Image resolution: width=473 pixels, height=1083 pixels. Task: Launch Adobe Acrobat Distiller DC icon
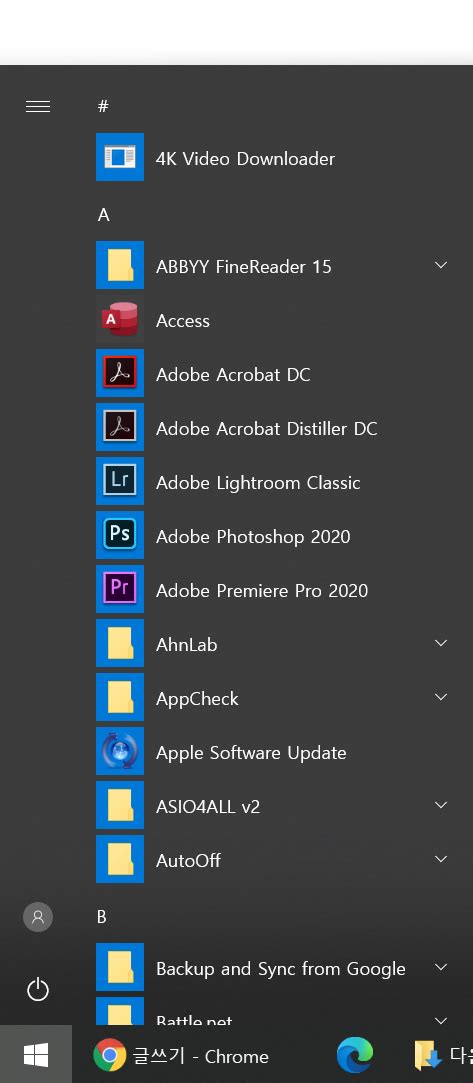click(119, 428)
